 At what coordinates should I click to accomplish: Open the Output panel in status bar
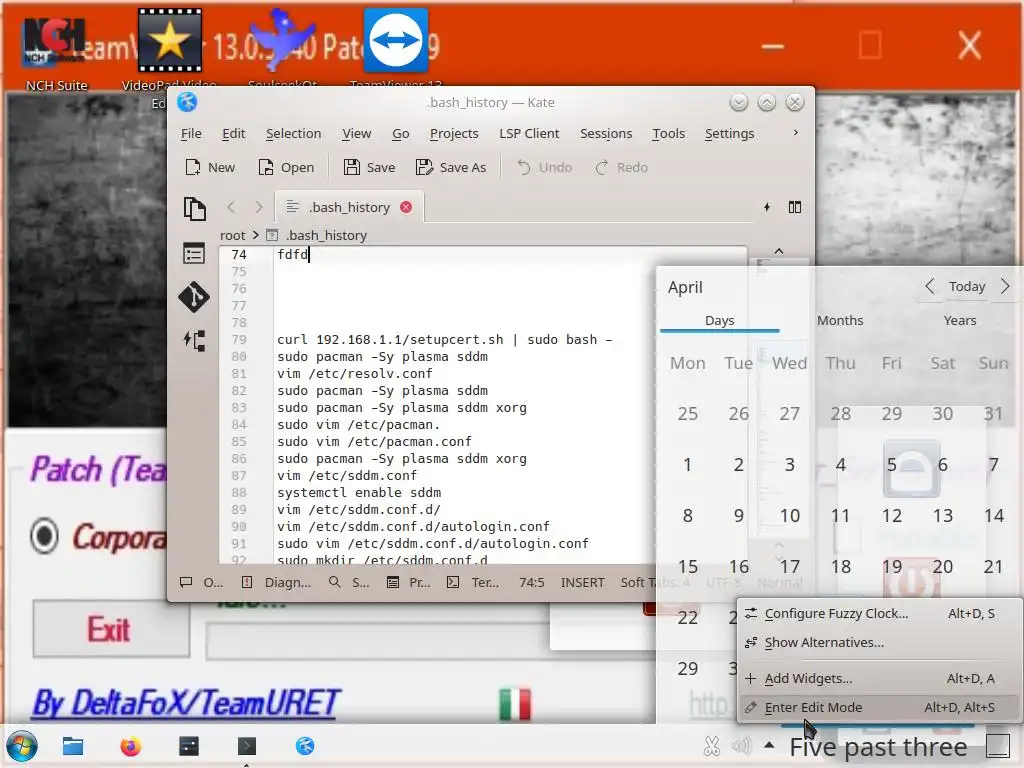coord(202,582)
